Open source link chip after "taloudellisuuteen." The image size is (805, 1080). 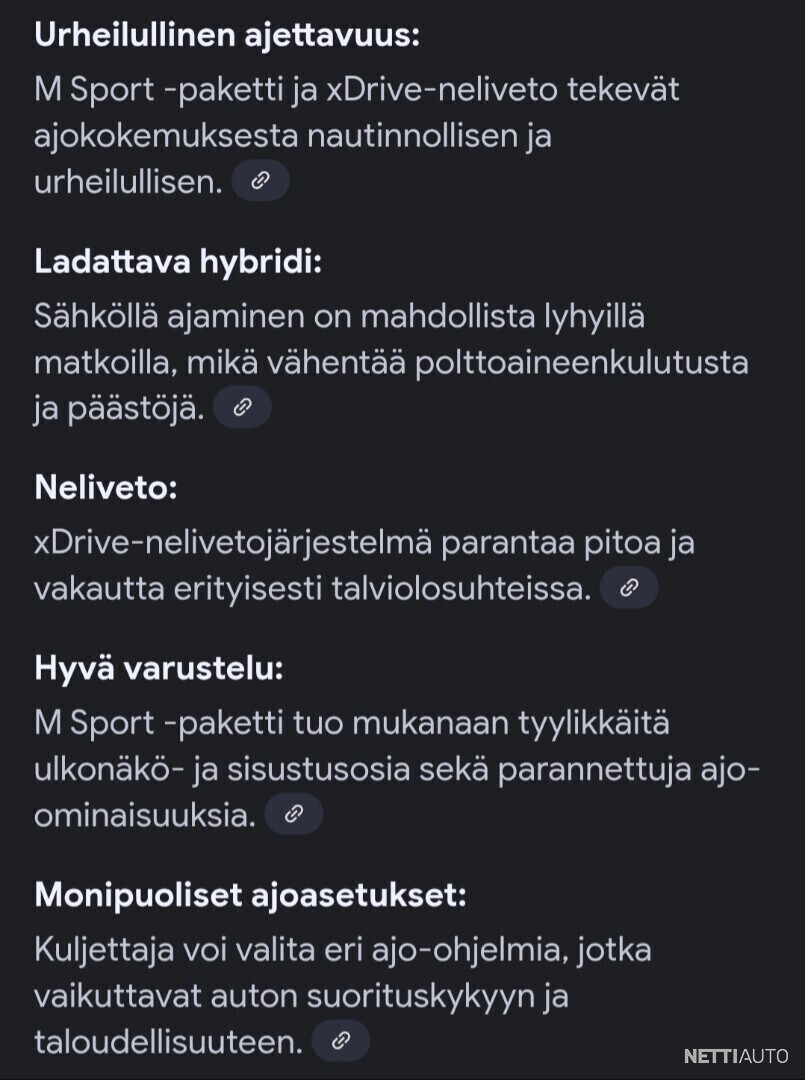click(x=341, y=1040)
